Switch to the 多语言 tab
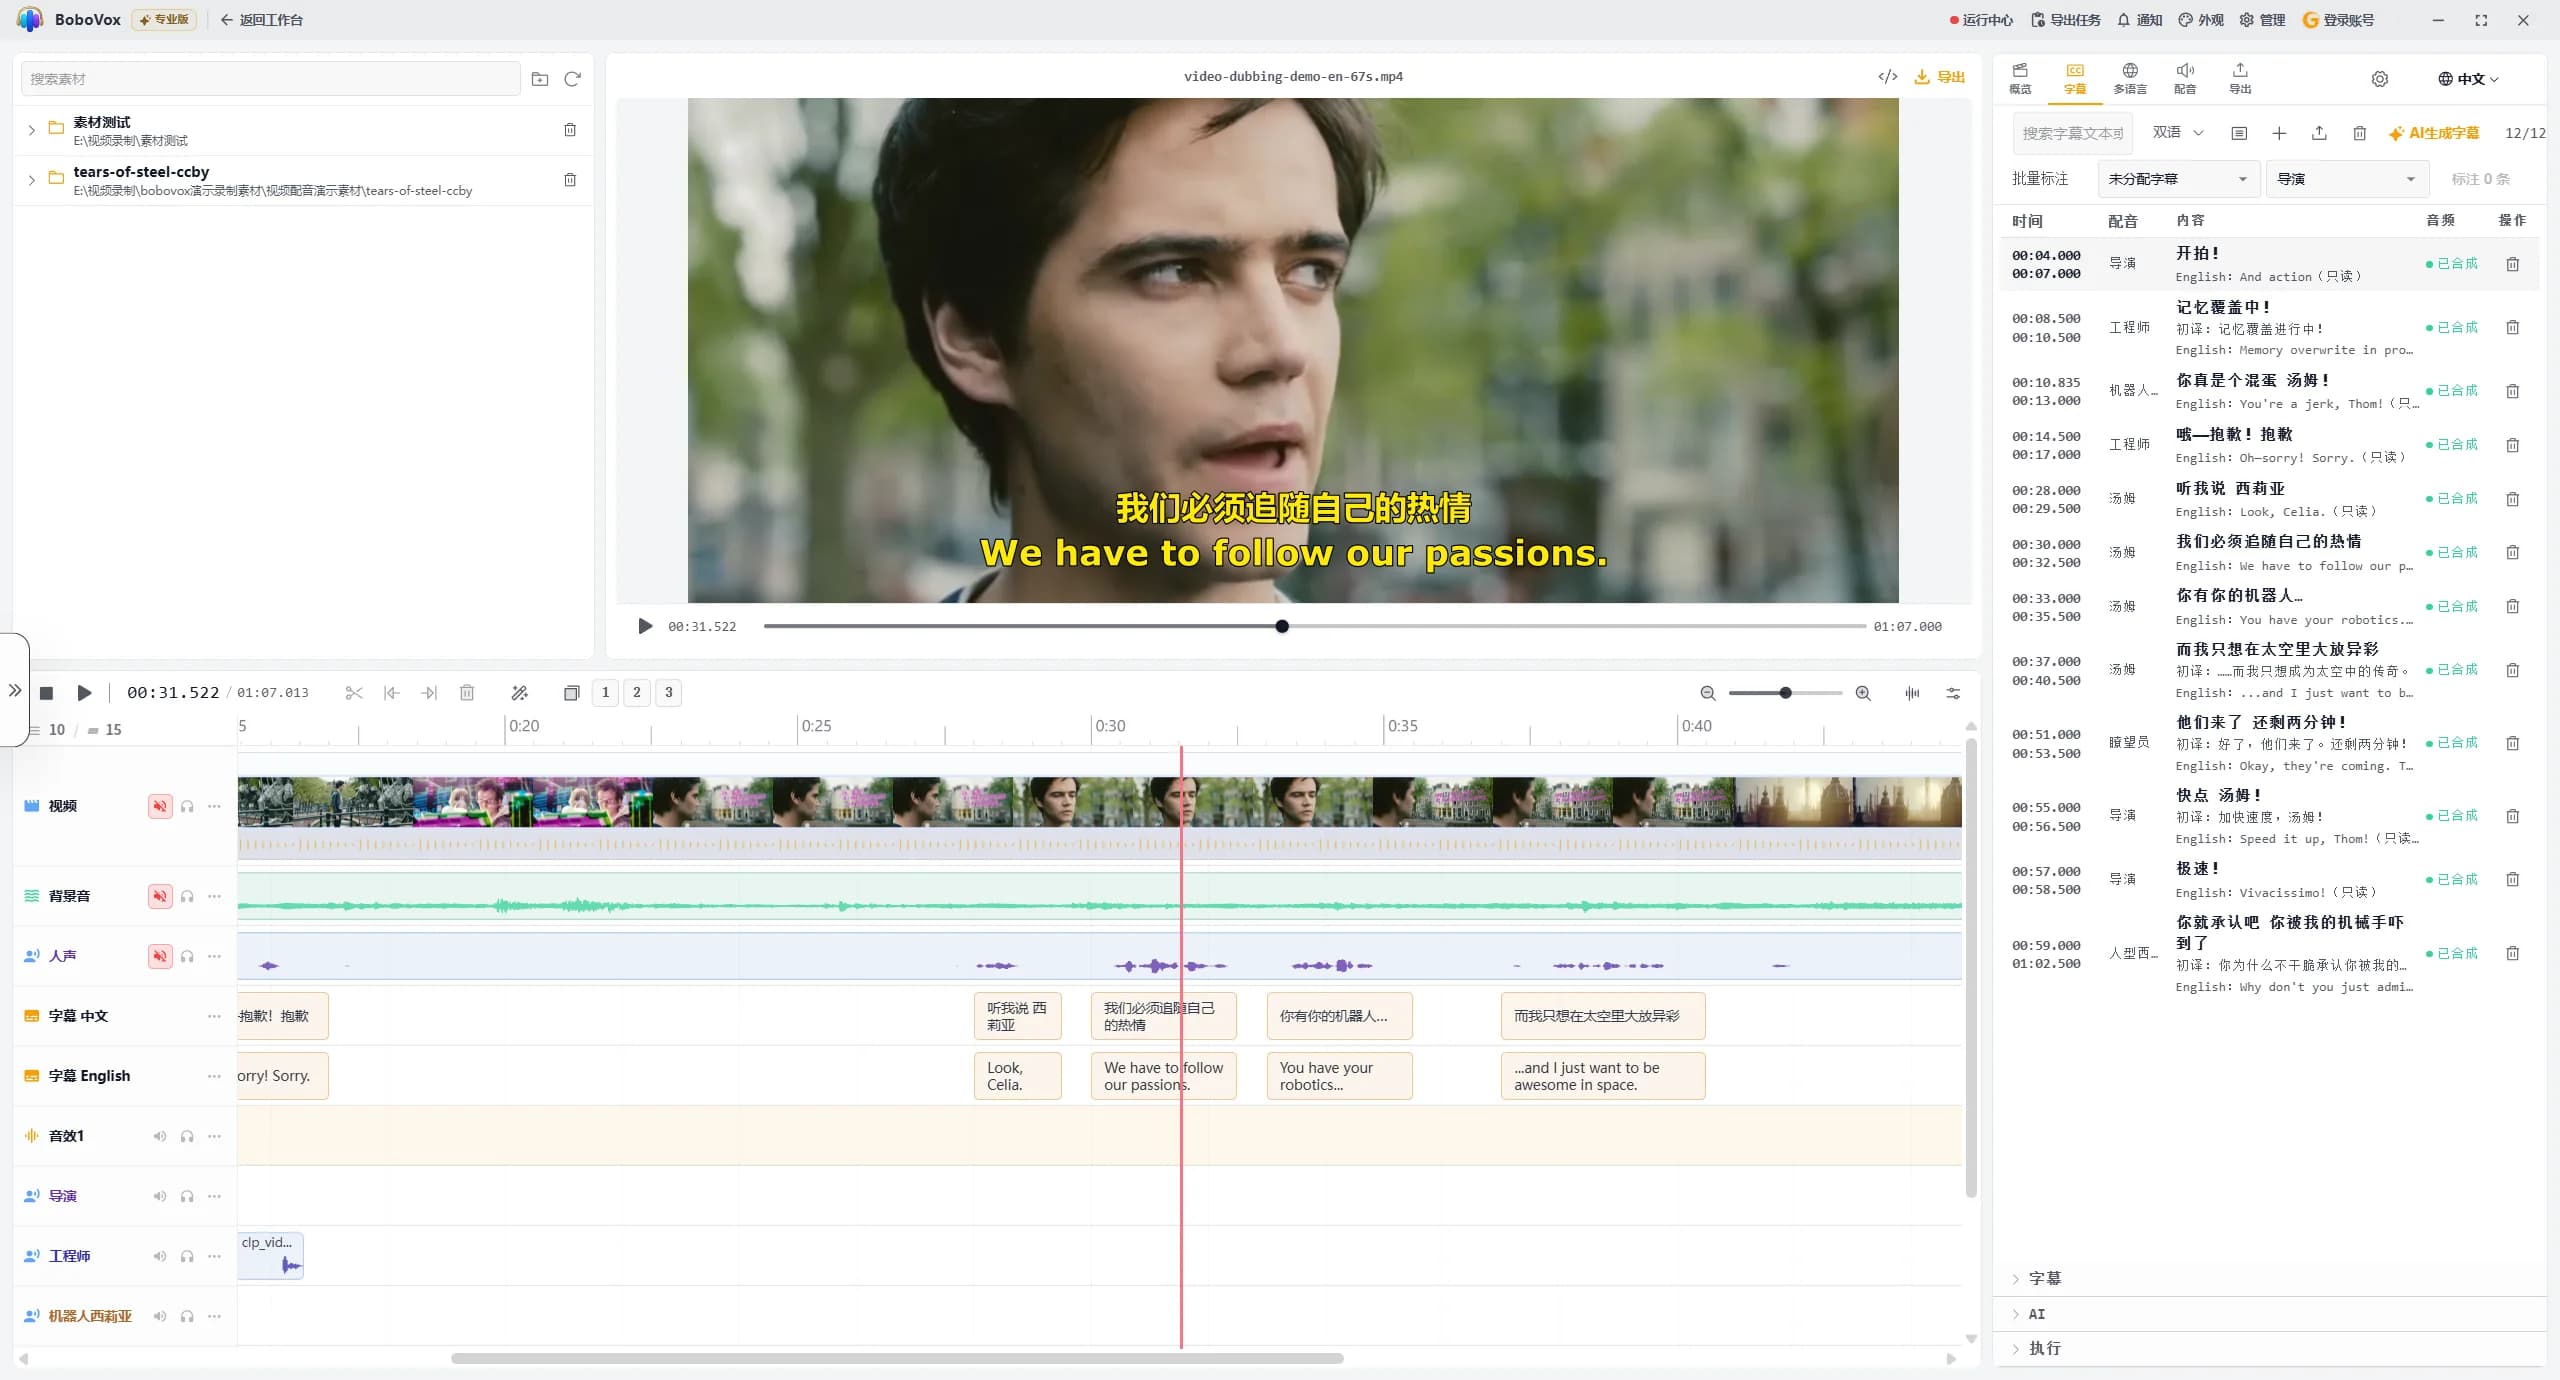2560x1380 pixels. (2130, 79)
